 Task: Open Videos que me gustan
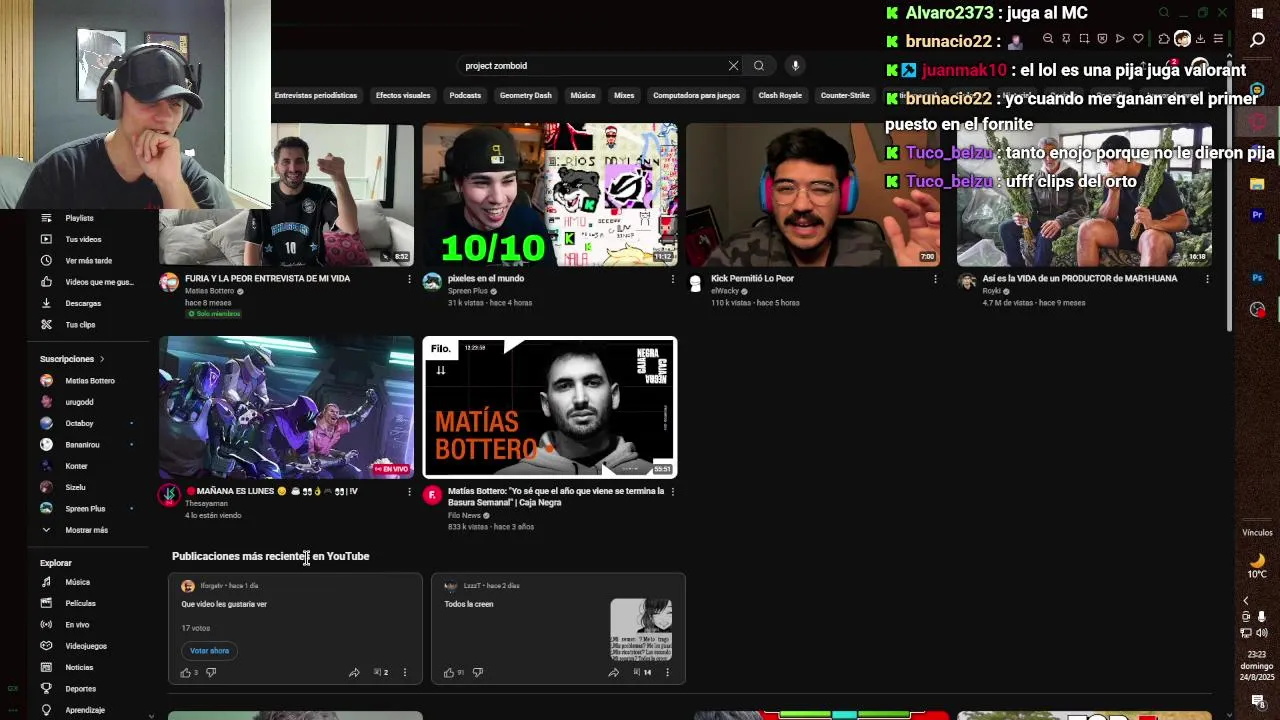(x=98, y=282)
